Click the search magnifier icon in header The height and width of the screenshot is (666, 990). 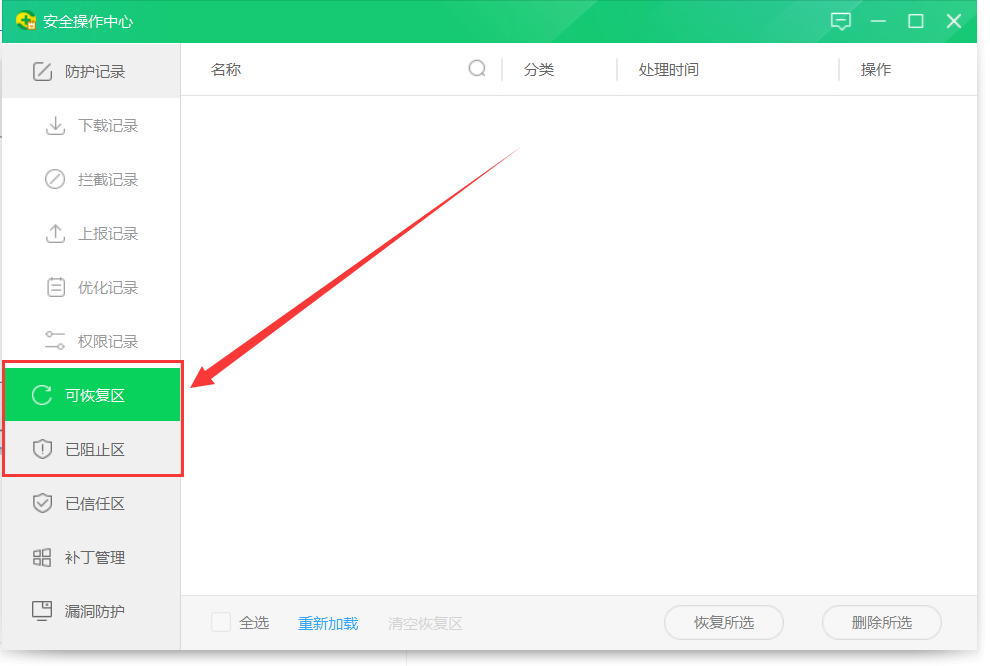click(477, 68)
